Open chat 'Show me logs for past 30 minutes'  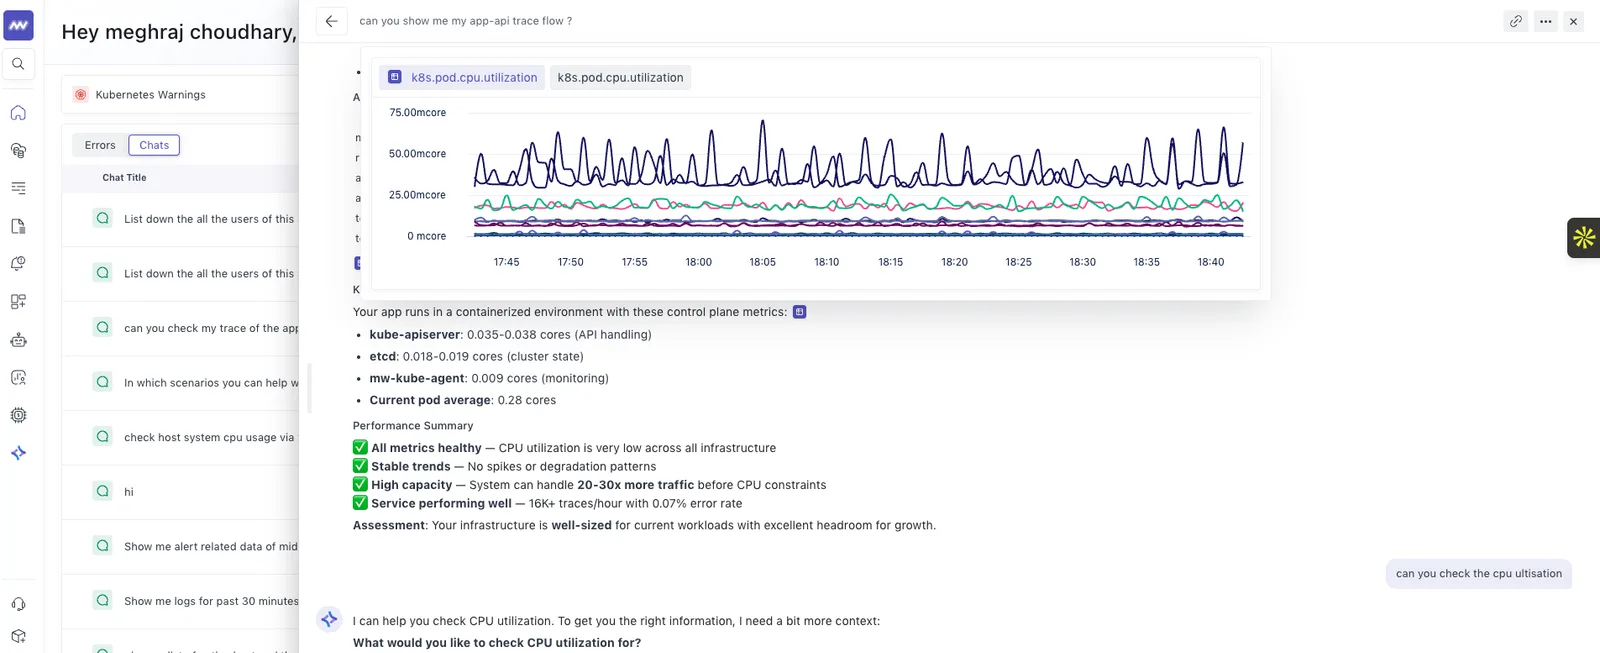click(180, 601)
